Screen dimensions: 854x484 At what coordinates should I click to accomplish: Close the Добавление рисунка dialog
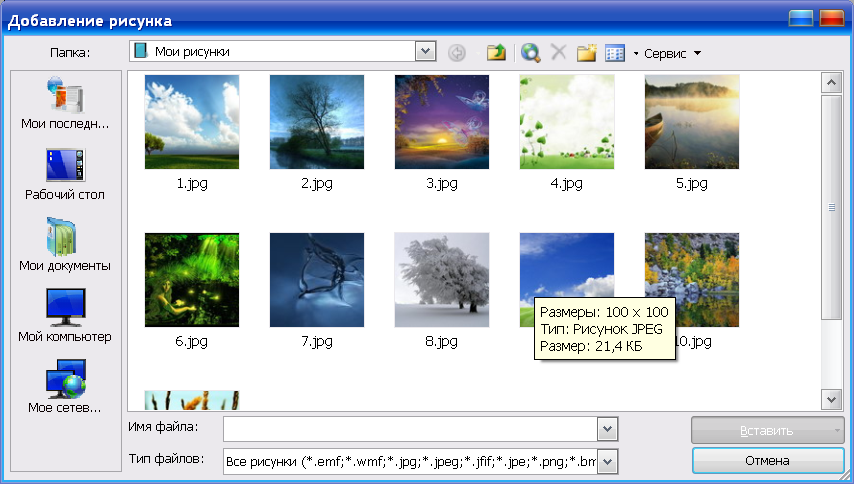pyautogui.click(x=832, y=18)
